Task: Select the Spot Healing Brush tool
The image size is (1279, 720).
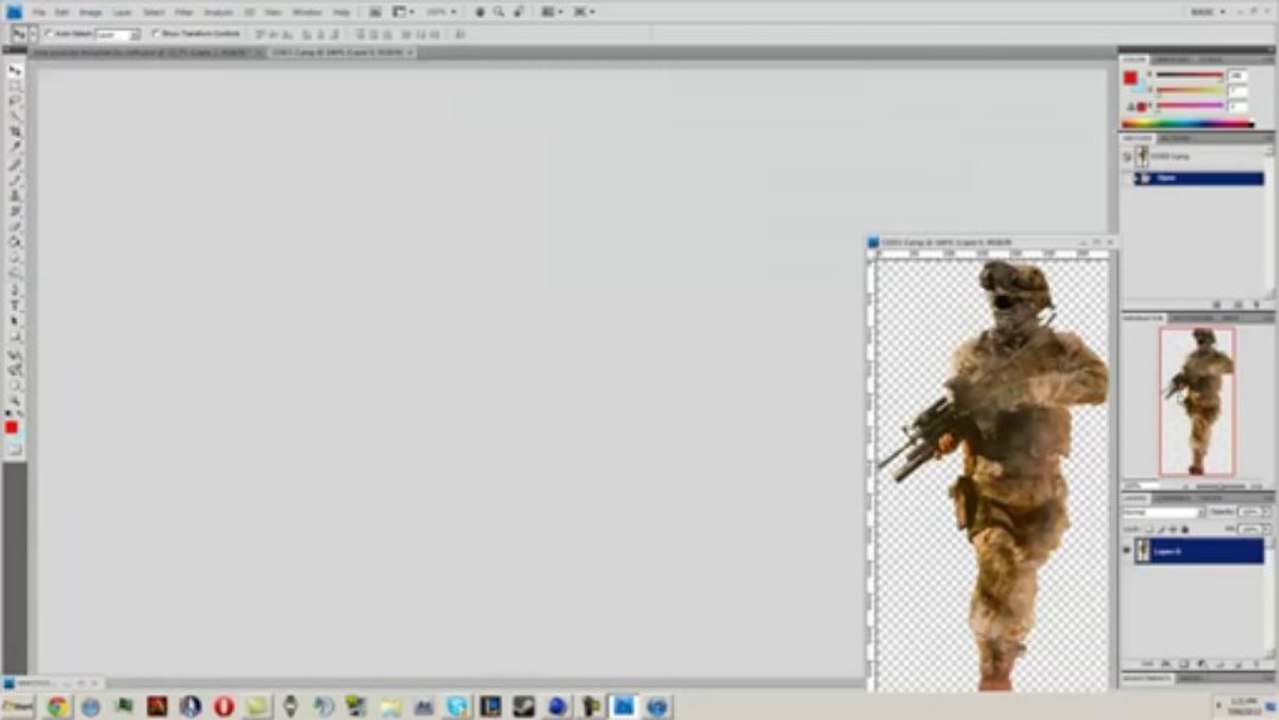Action: click(15, 163)
